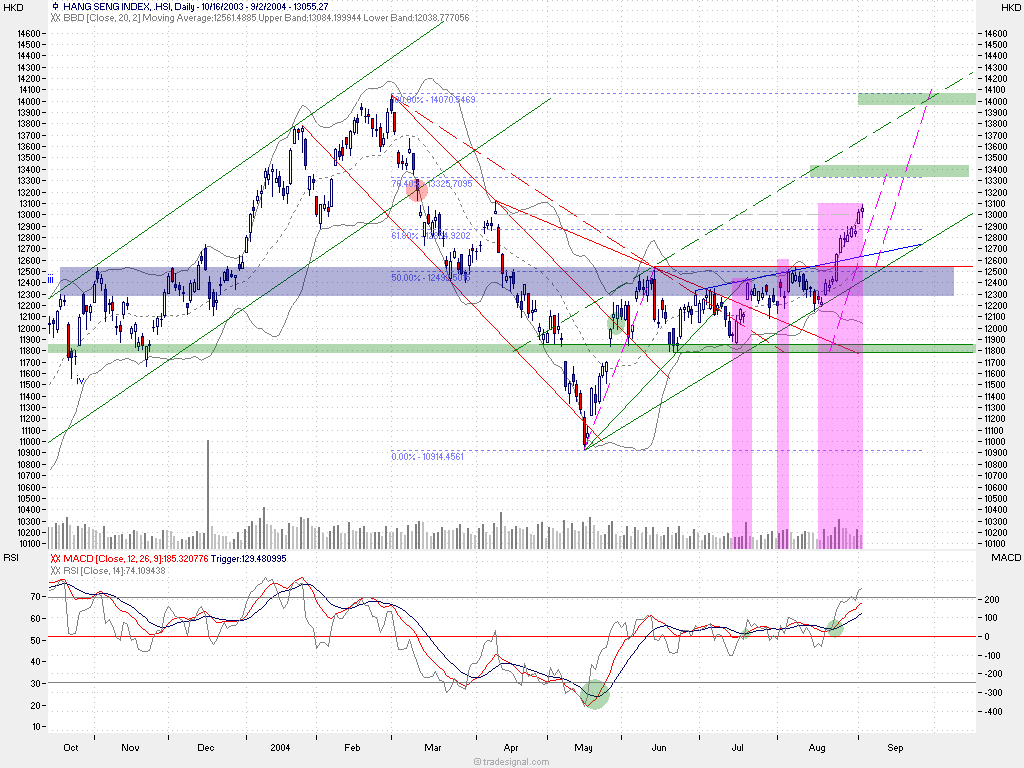
Task: Click the green target zone near 13400
Action: (x=889, y=171)
